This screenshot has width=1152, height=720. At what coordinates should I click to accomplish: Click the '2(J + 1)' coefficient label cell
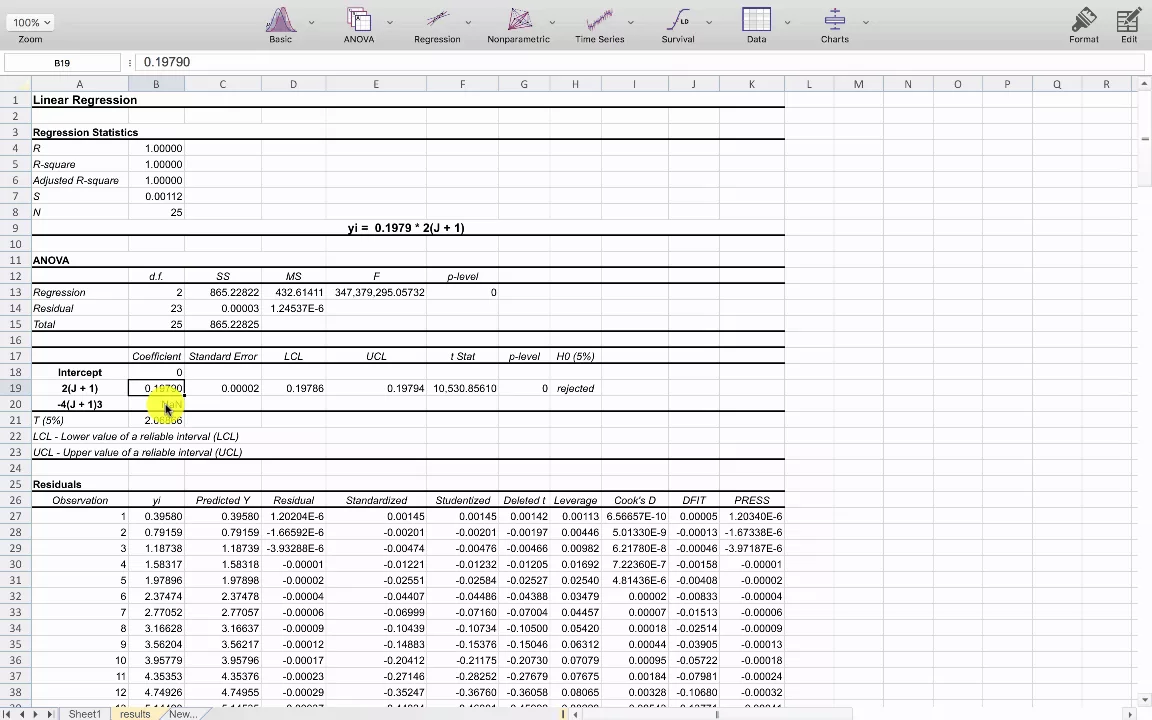click(79, 388)
